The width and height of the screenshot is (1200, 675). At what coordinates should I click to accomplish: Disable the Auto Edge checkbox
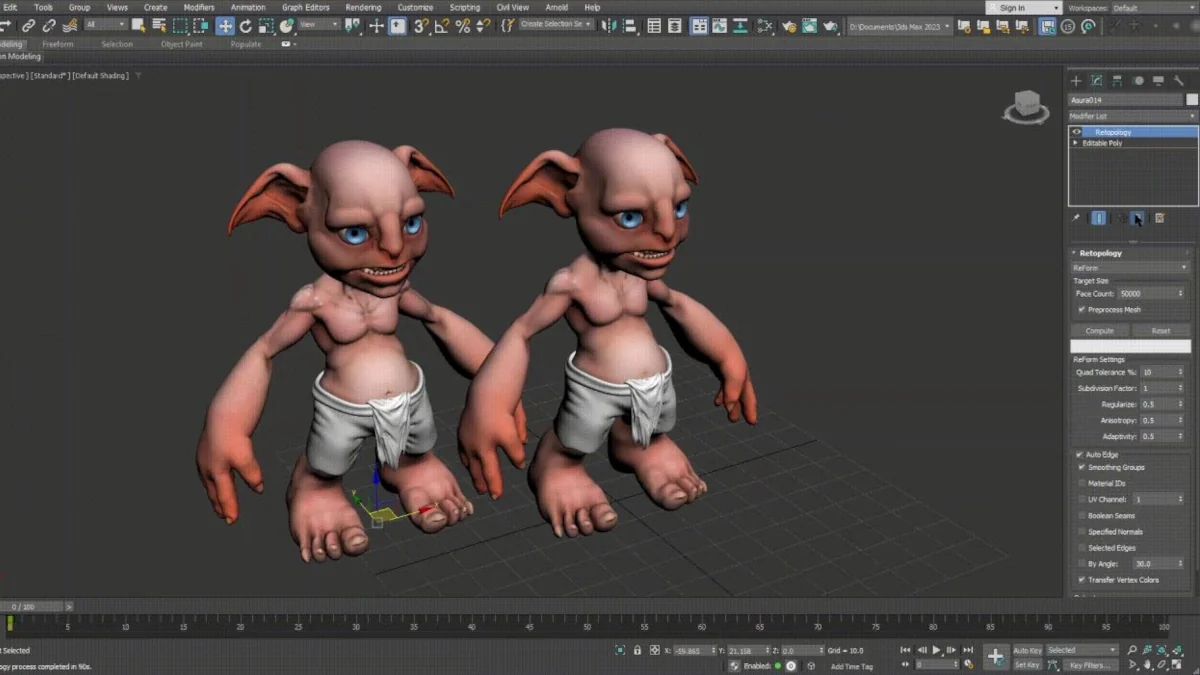coord(1080,455)
